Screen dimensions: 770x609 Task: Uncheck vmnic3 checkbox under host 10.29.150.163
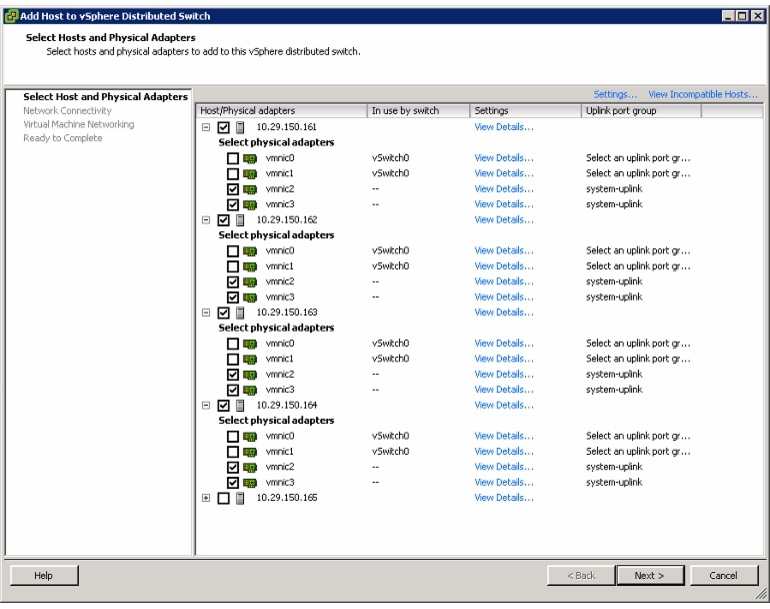point(233,390)
